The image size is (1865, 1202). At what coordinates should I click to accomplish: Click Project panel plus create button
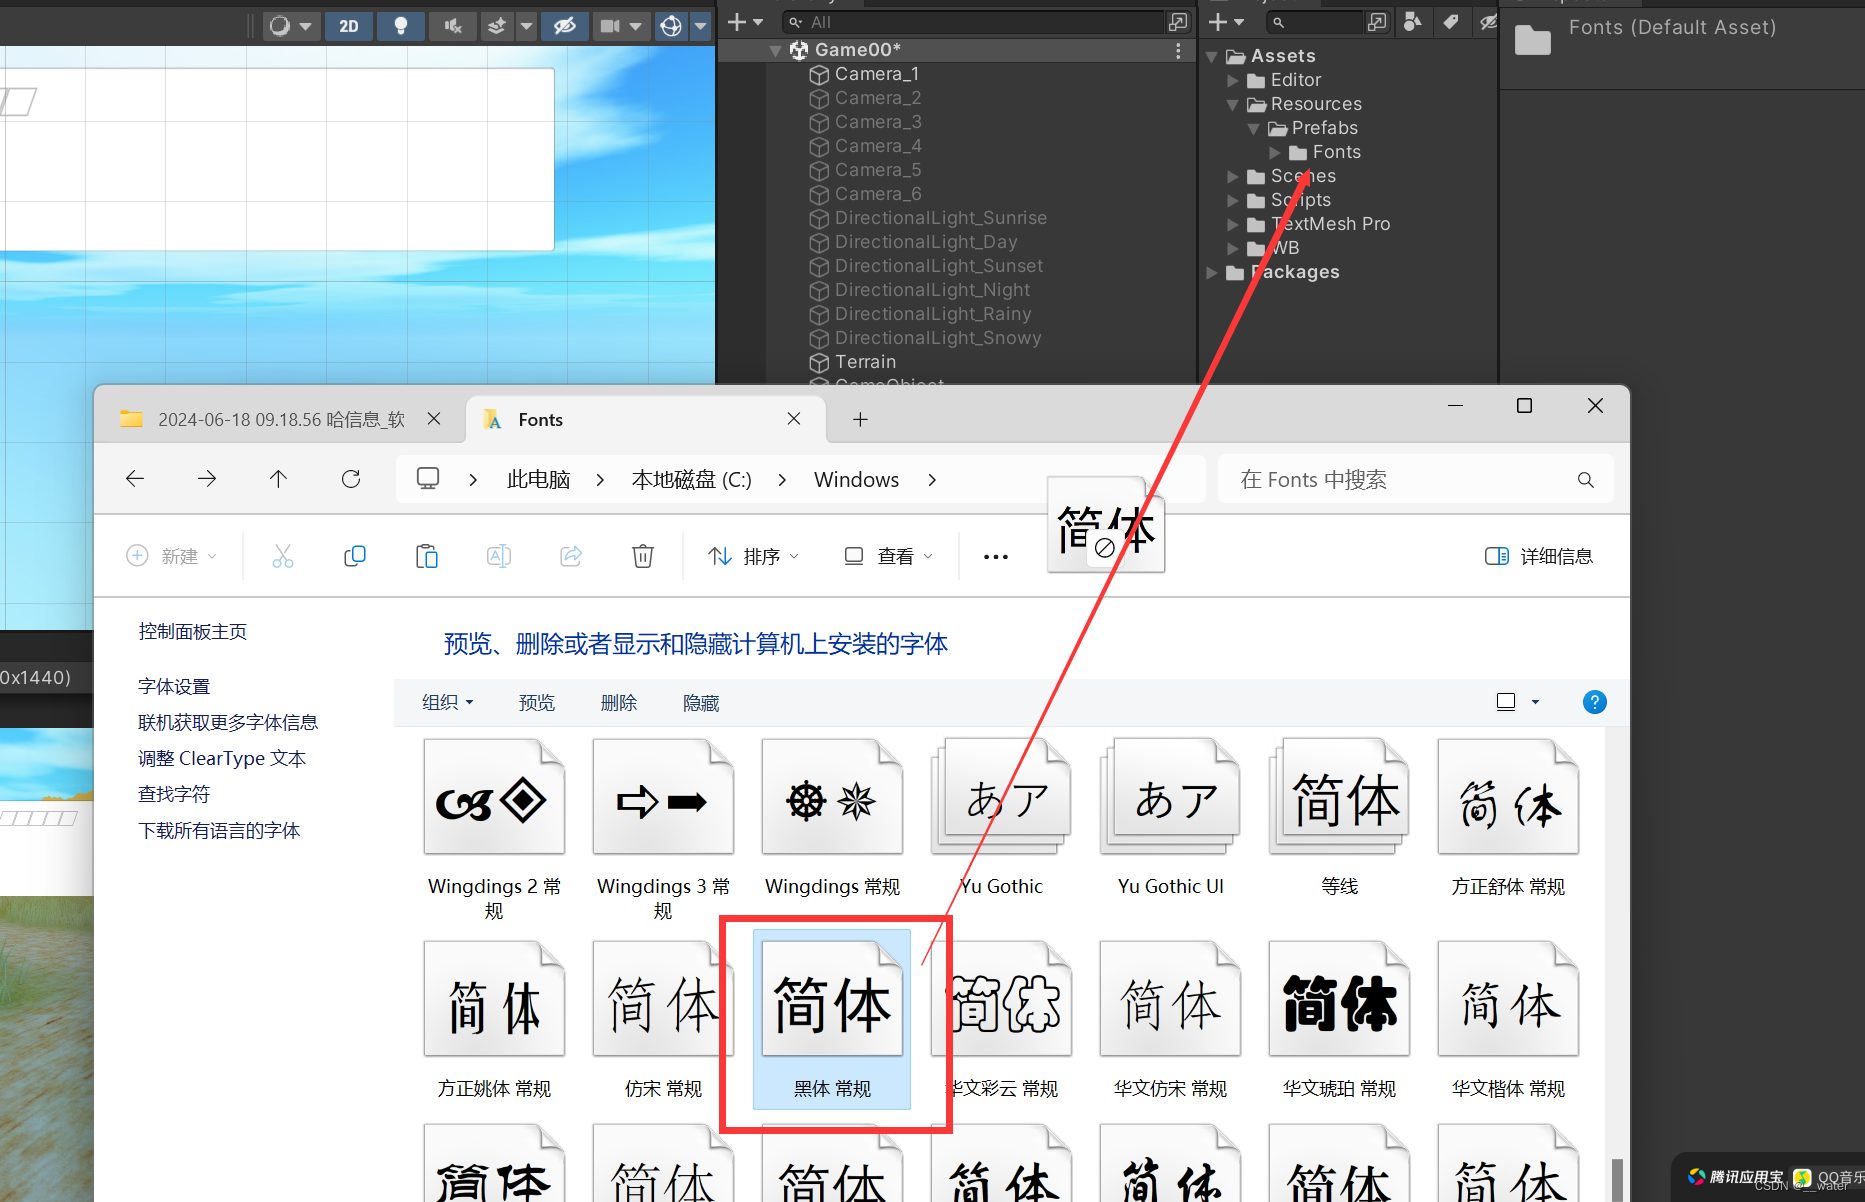(x=1226, y=22)
